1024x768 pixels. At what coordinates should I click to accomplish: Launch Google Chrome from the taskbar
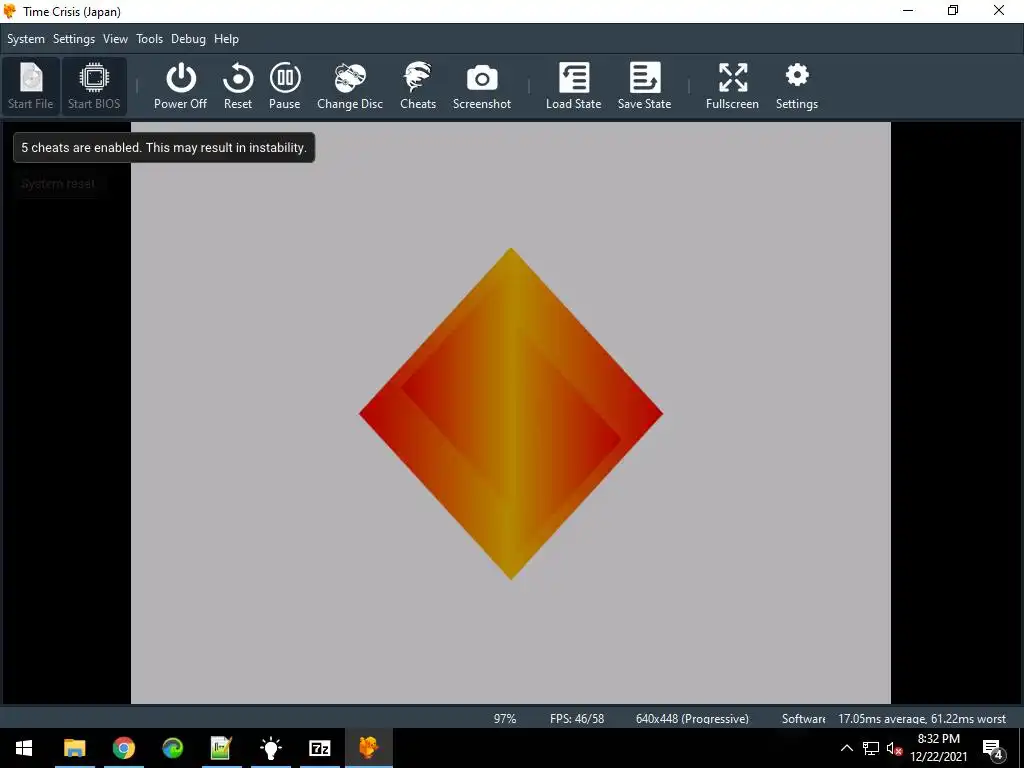123,748
